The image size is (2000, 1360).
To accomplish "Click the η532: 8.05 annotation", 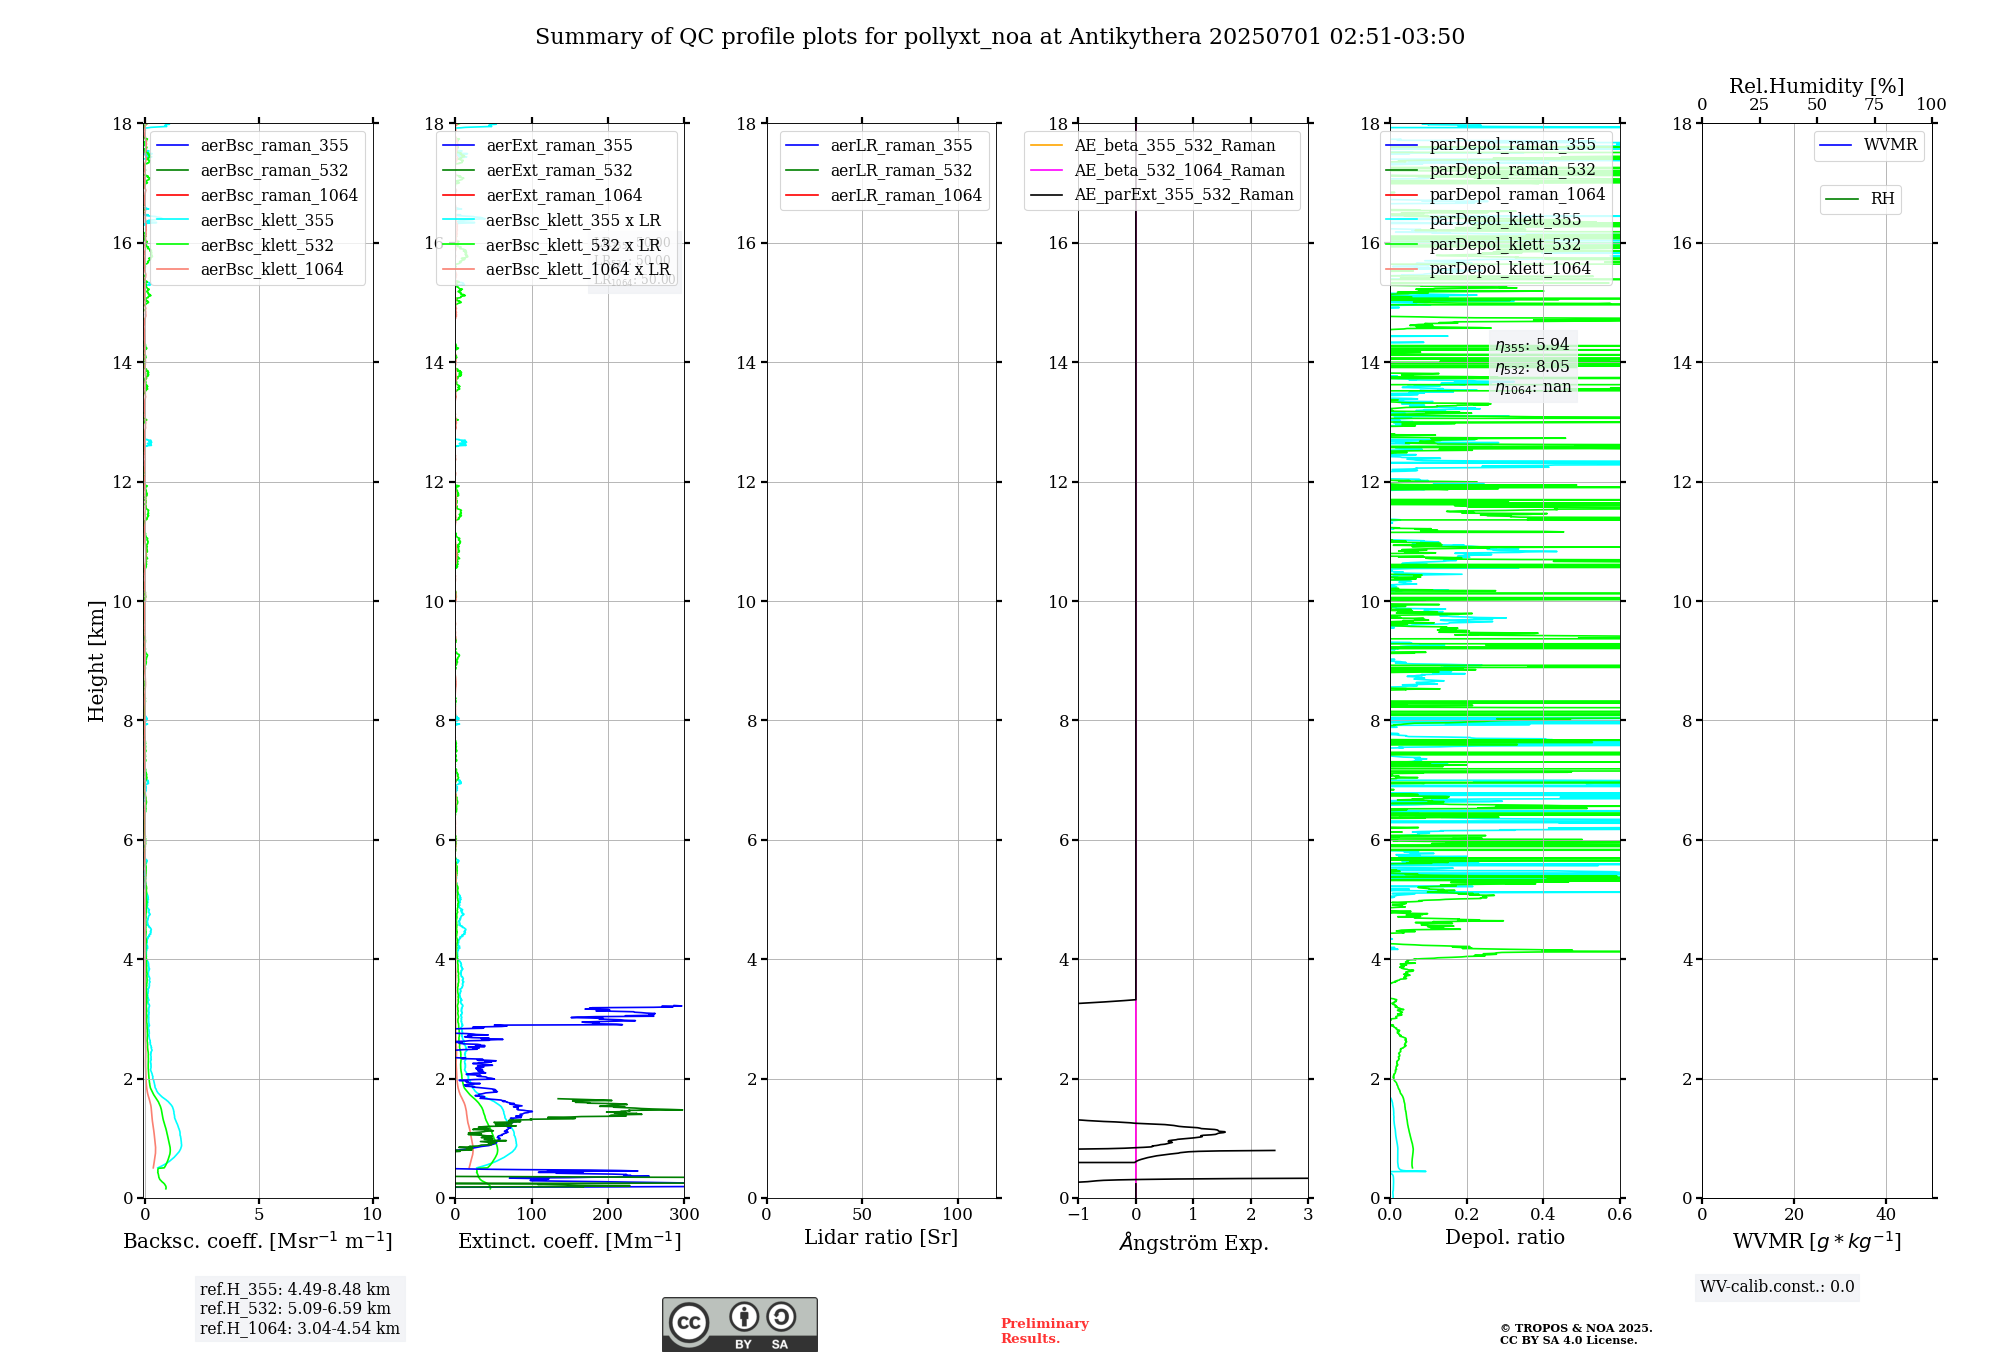I will click(x=1532, y=367).
